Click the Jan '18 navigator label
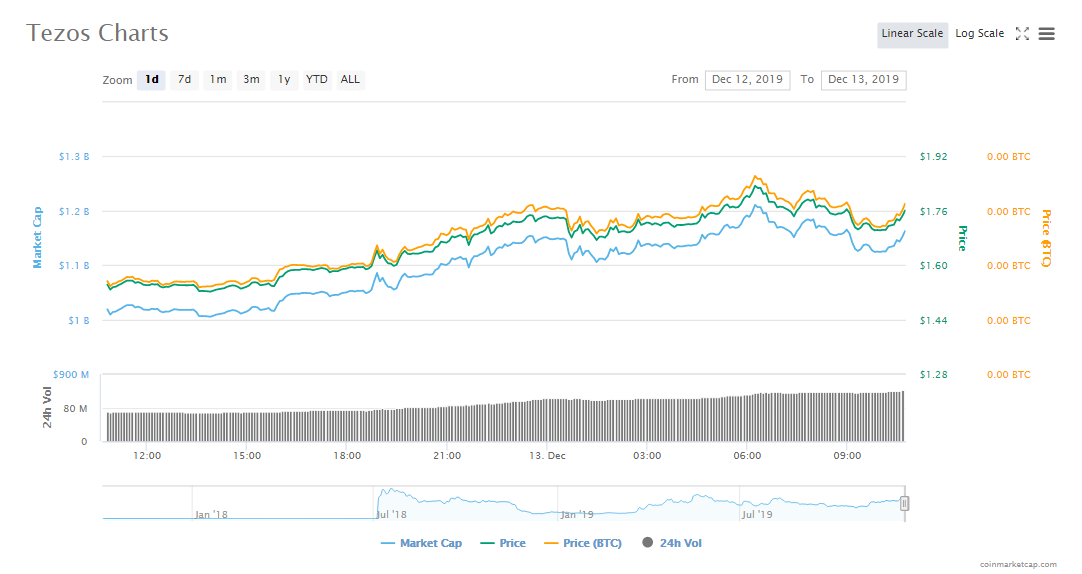This screenshot has width=1082, height=574. tap(211, 514)
